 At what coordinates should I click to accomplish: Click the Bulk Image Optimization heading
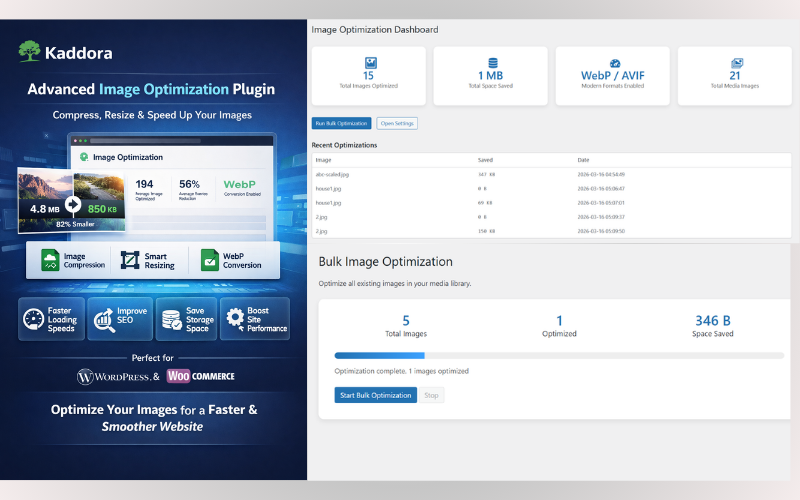tap(386, 262)
